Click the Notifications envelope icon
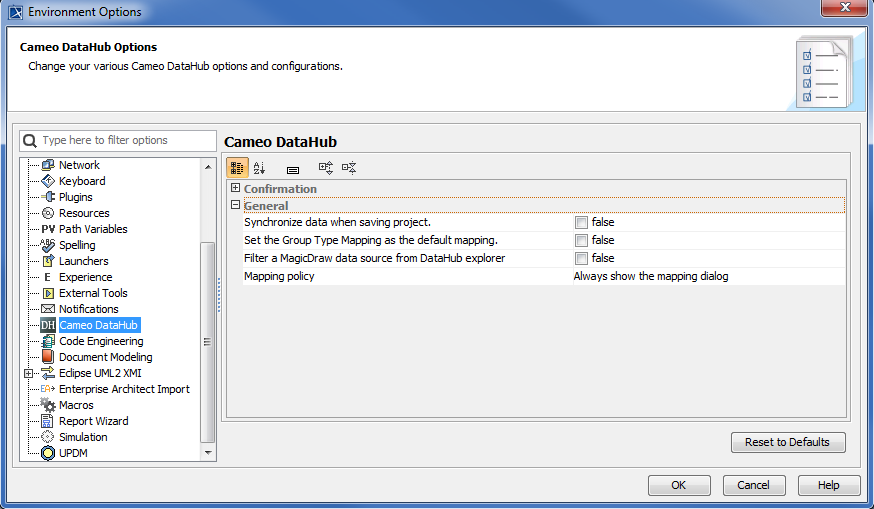The height and width of the screenshot is (509, 874). pos(48,309)
